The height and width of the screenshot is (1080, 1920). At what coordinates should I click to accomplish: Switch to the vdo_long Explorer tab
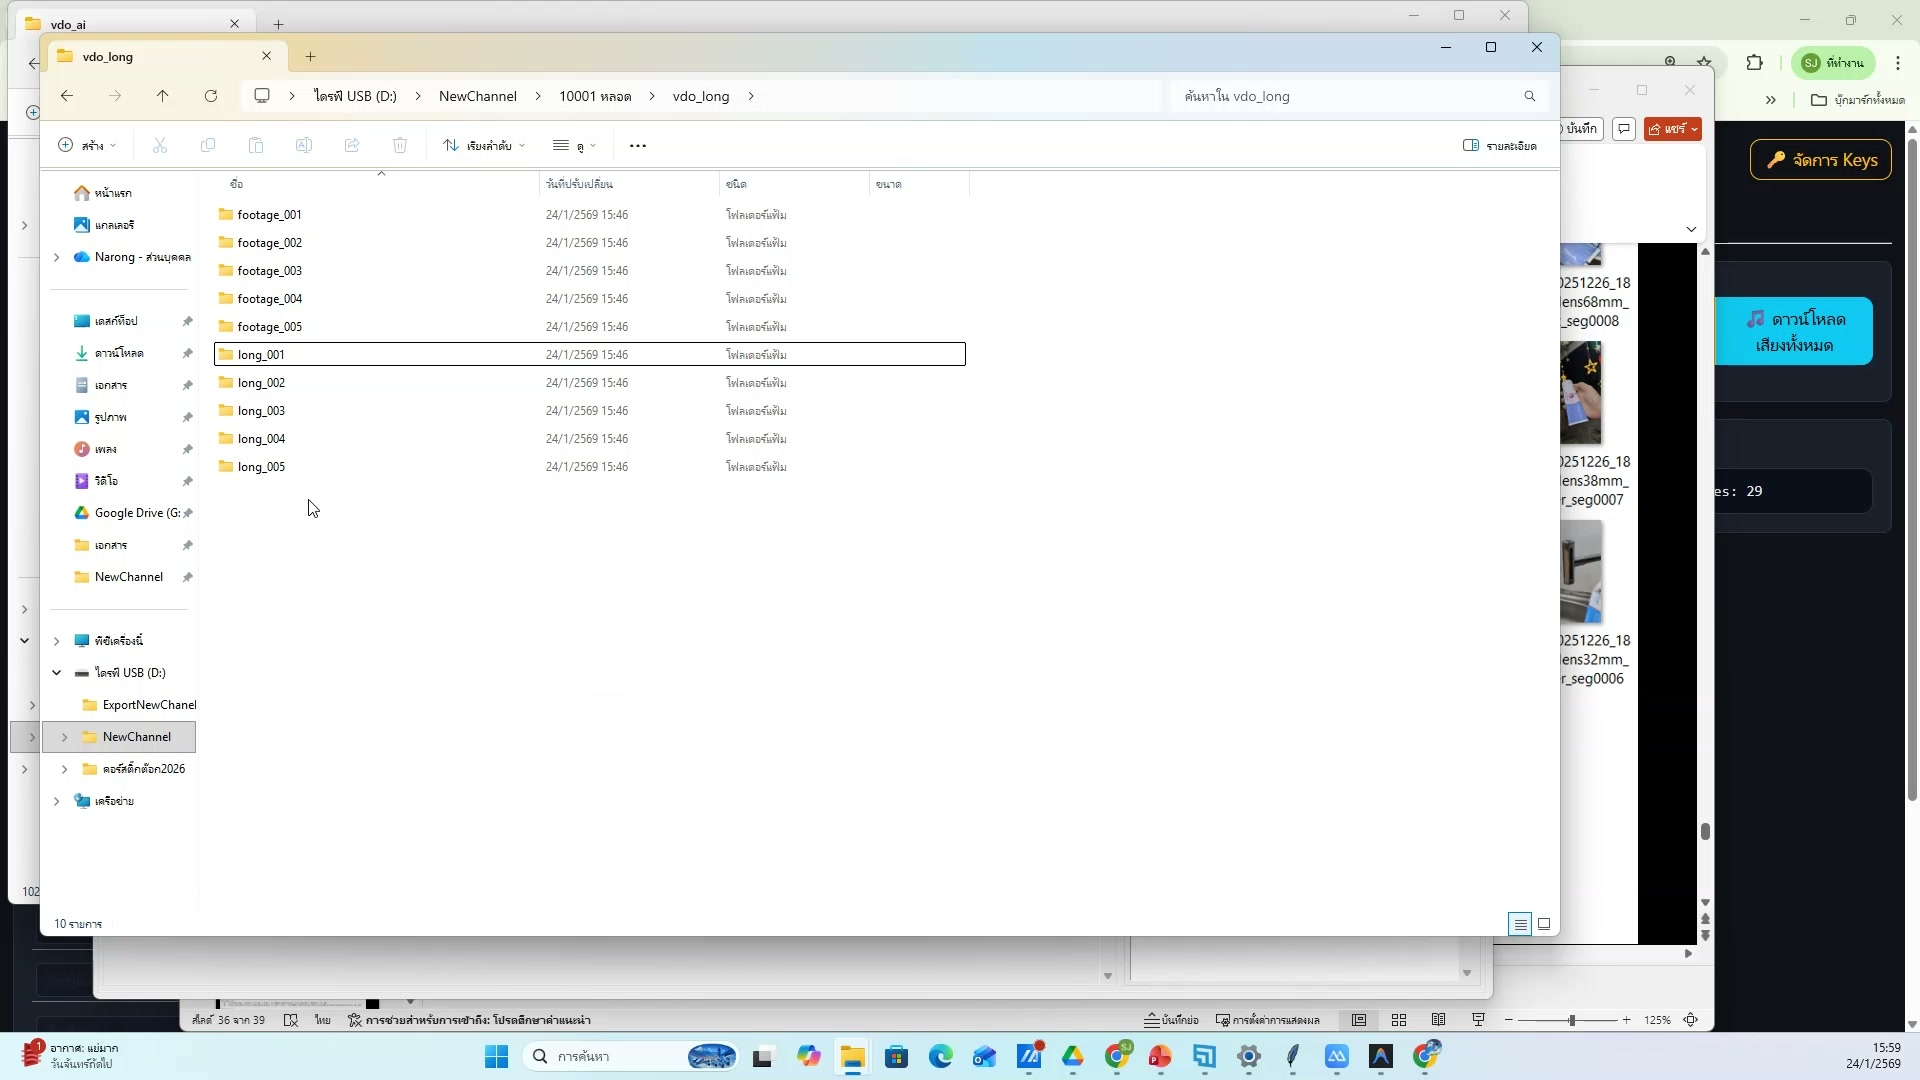150,56
